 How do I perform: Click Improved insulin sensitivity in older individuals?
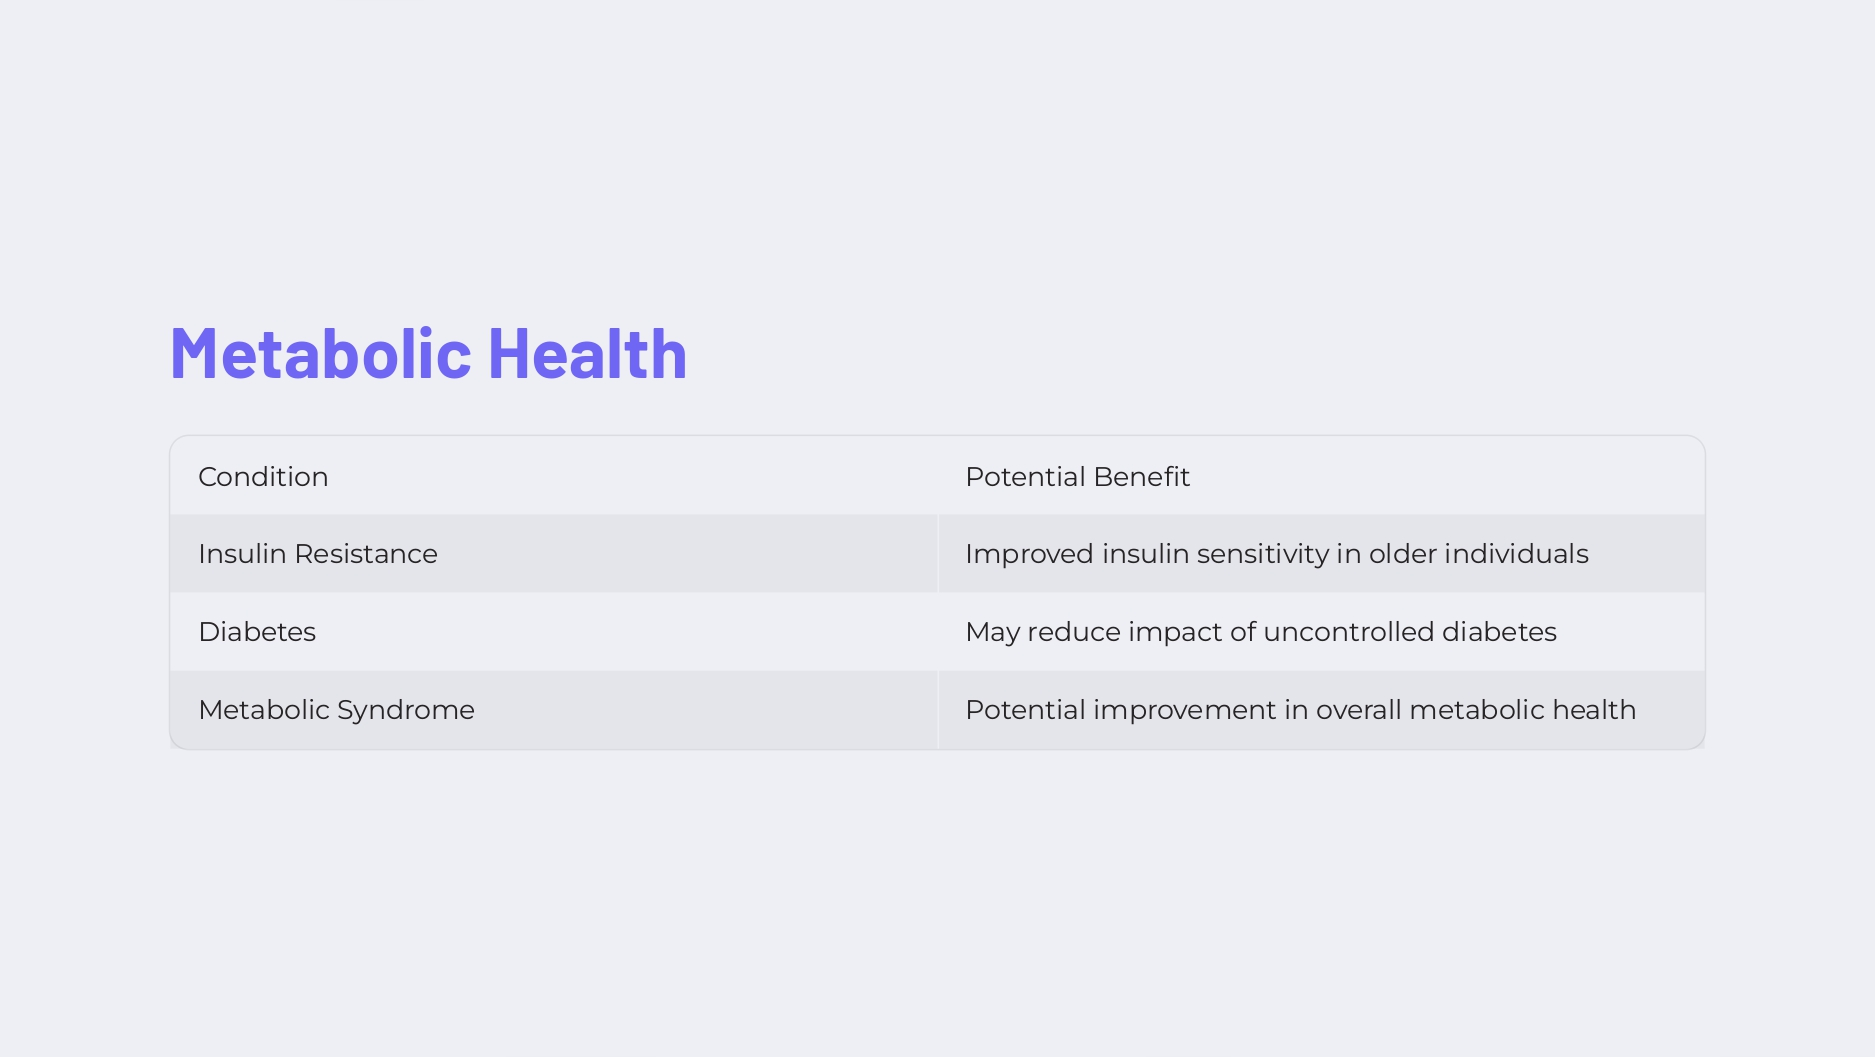point(1276,554)
